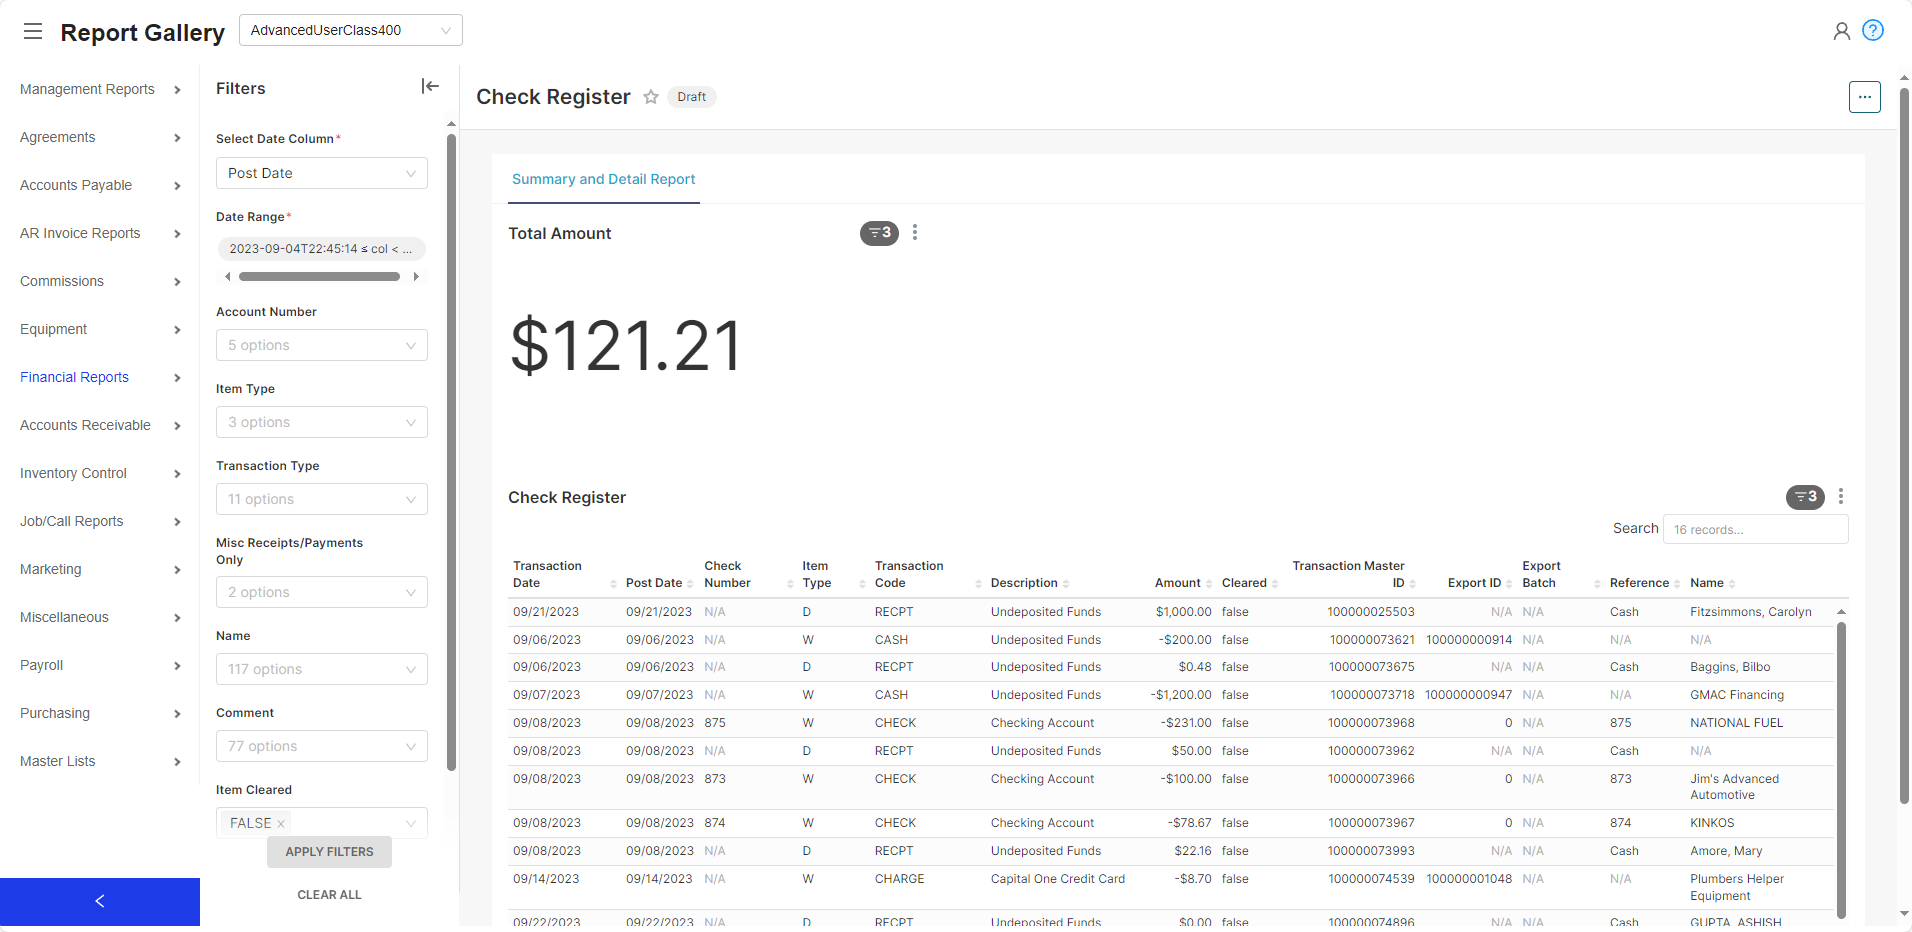This screenshot has height=932, width=1912.
Task: Expand Purchasing menu
Action: 100,713
